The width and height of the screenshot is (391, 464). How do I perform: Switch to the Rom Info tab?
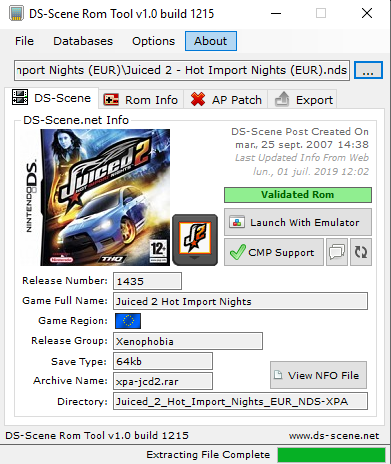point(141,99)
